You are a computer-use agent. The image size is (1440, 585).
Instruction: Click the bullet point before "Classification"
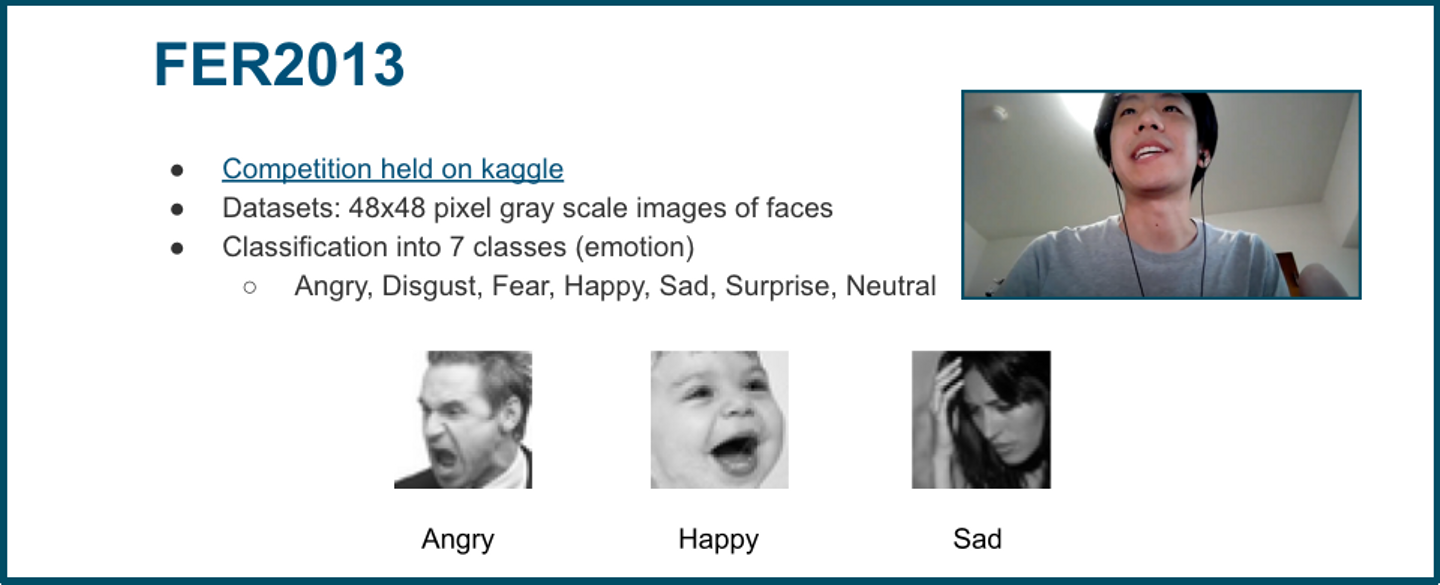pyautogui.click(x=177, y=248)
